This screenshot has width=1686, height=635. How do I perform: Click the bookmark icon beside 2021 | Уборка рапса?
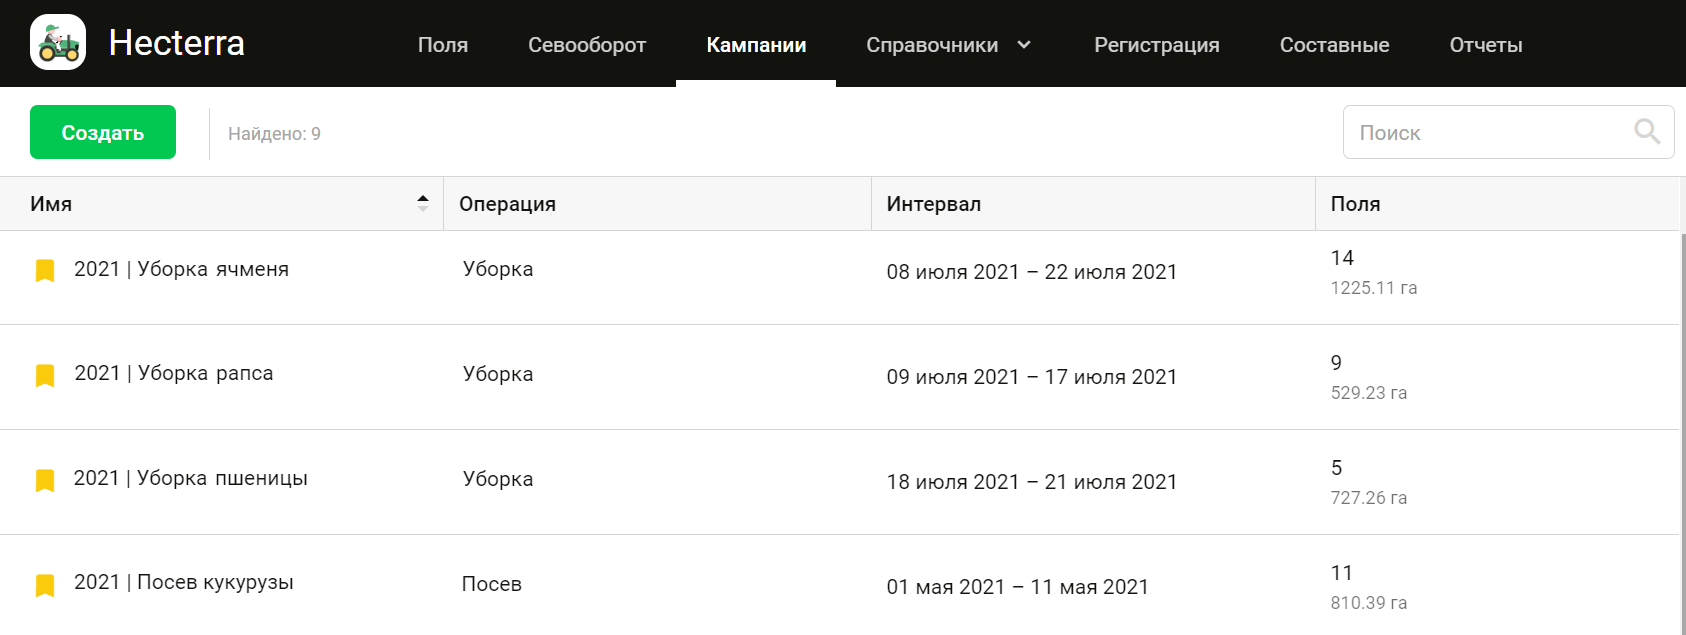(44, 374)
